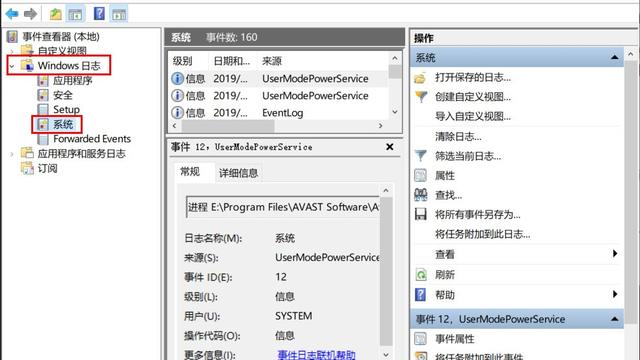The image size is (640, 360).
Task: Open the 系统 log in tree
Action: (63, 124)
